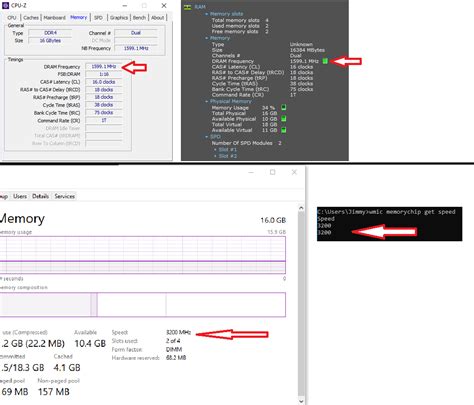Click the "157 MB" Non-paged pool value
The width and height of the screenshot is (474, 405).
54,392
